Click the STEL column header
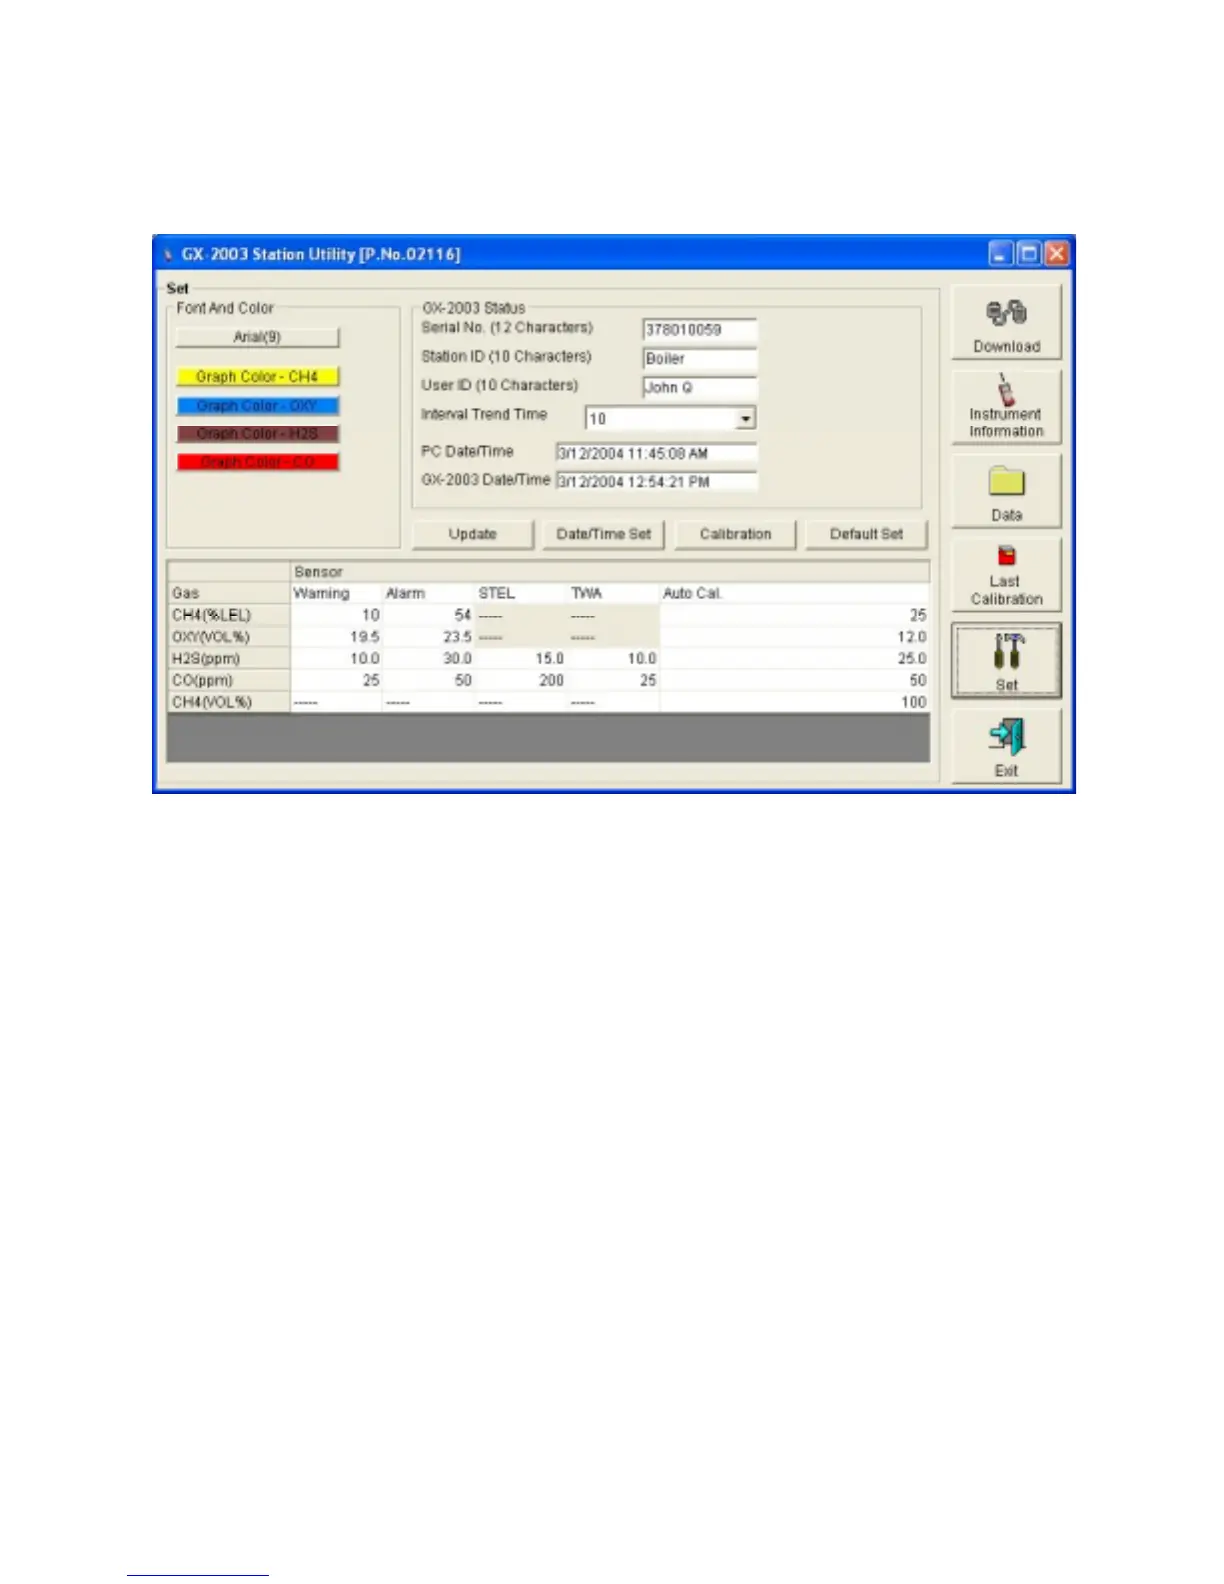Image resolution: width=1224 pixels, height=1584 pixels. coord(520,593)
